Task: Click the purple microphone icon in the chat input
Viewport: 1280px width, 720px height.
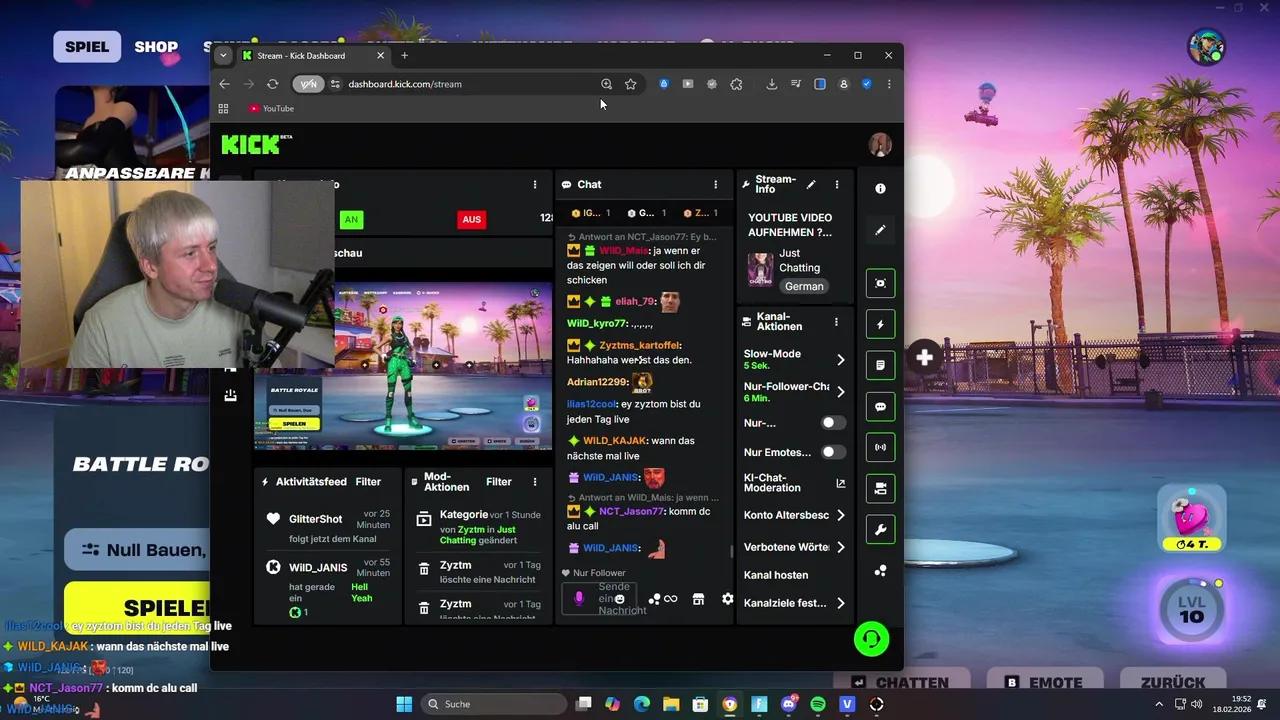Action: tap(578, 598)
